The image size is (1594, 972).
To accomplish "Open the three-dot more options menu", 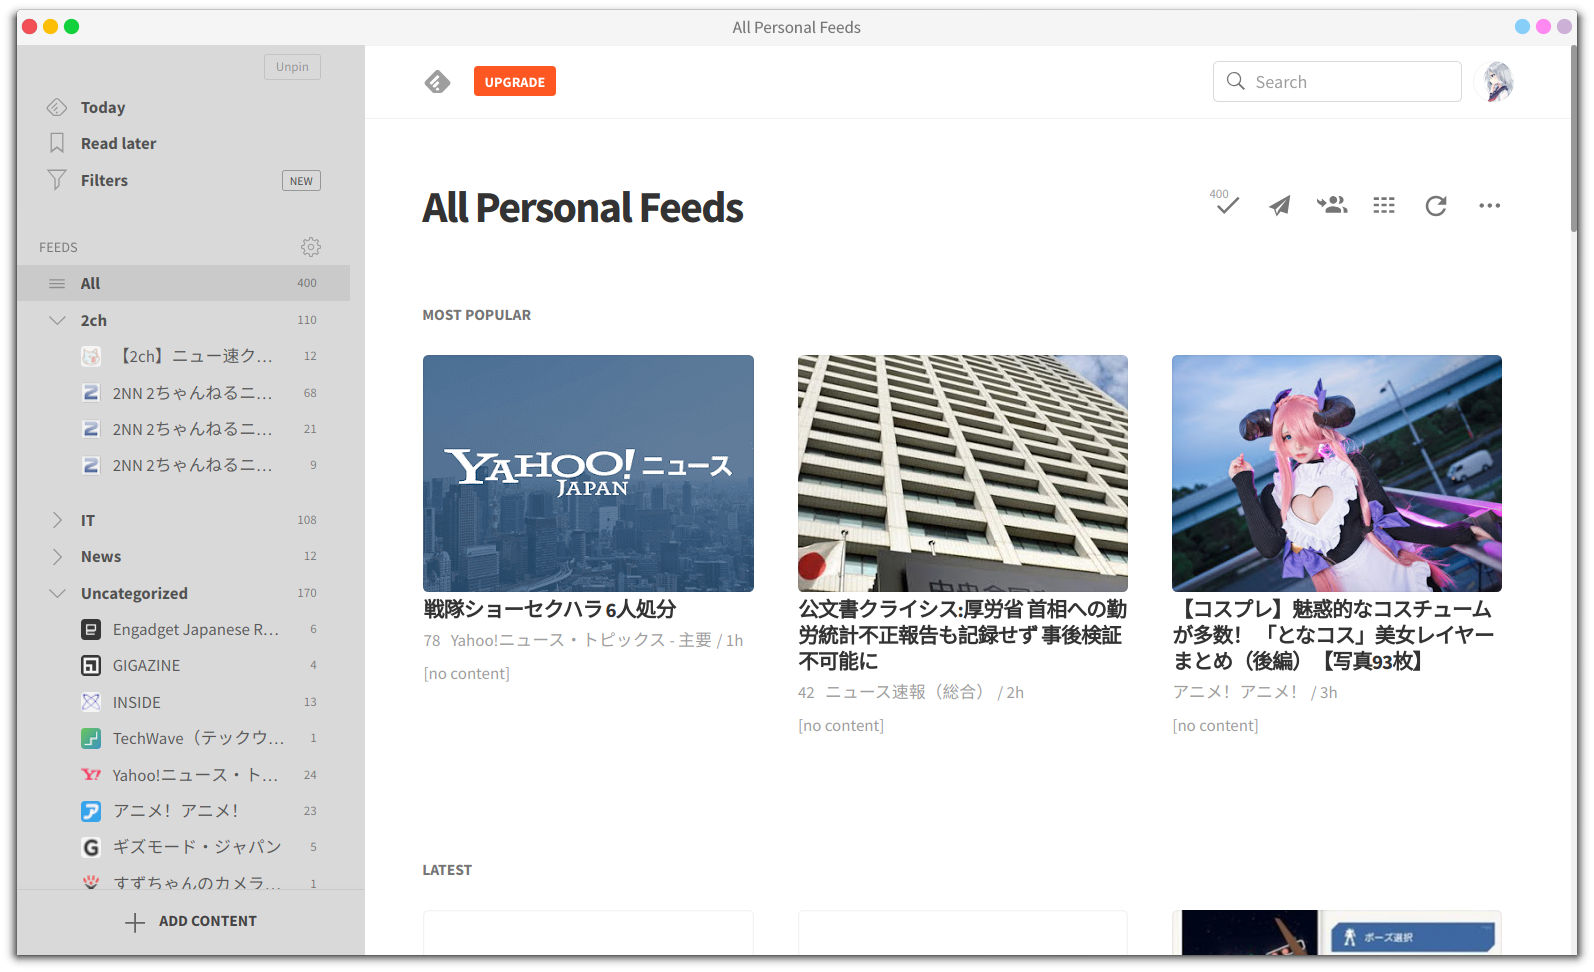I will (x=1489, y=206).
